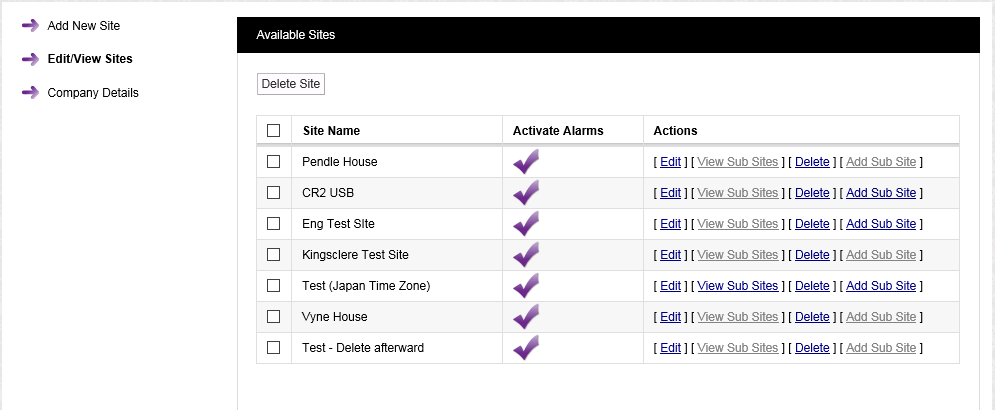Click the alarm checkmark for Vyne House
Screen dimensions: 995x410
(x=526, y=317)
